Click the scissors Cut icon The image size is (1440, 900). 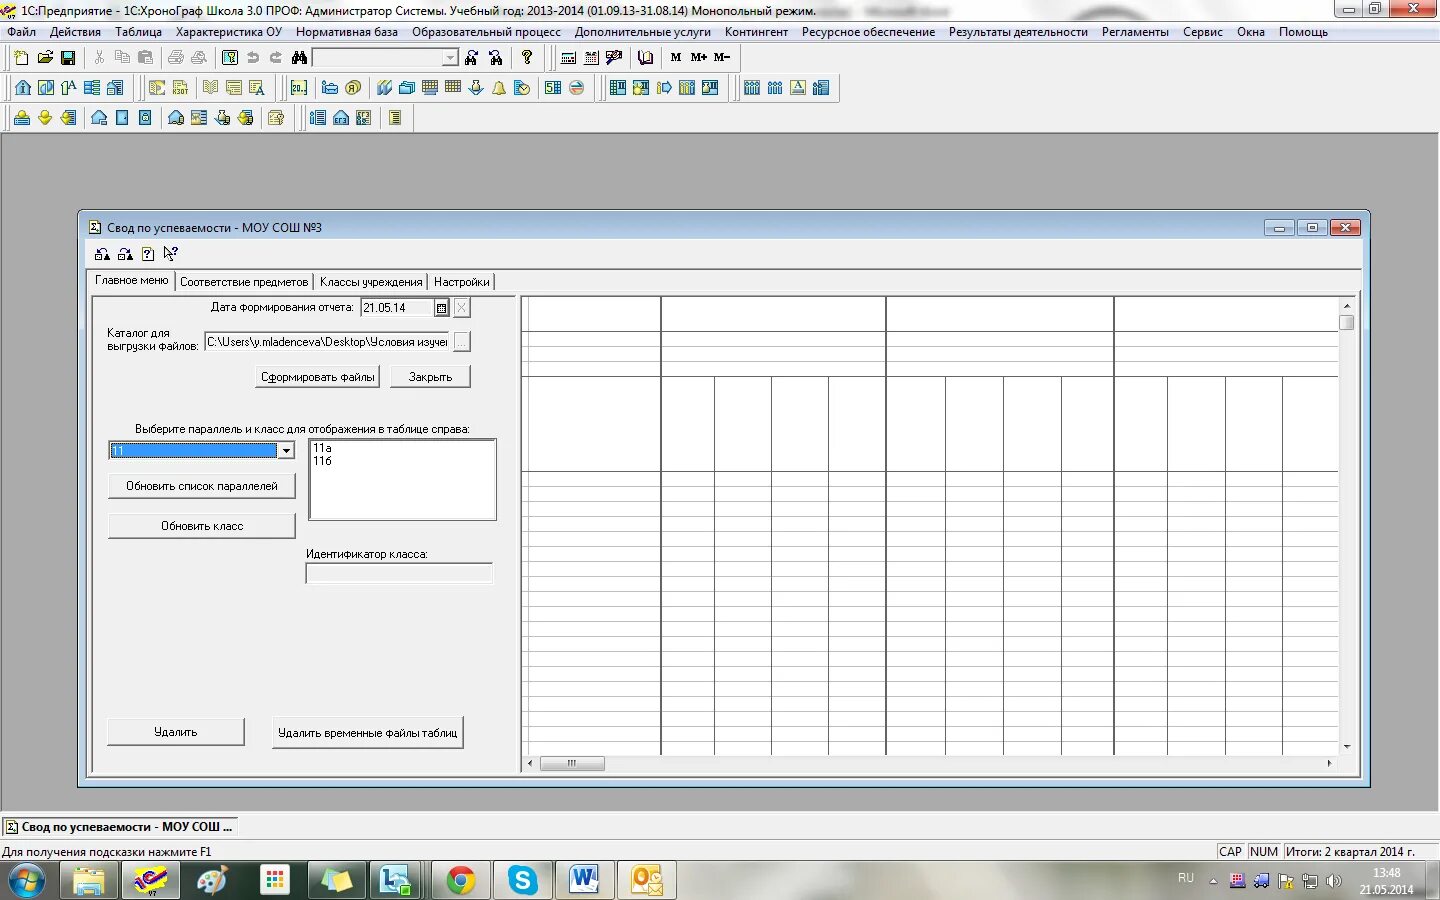point(99,57)
